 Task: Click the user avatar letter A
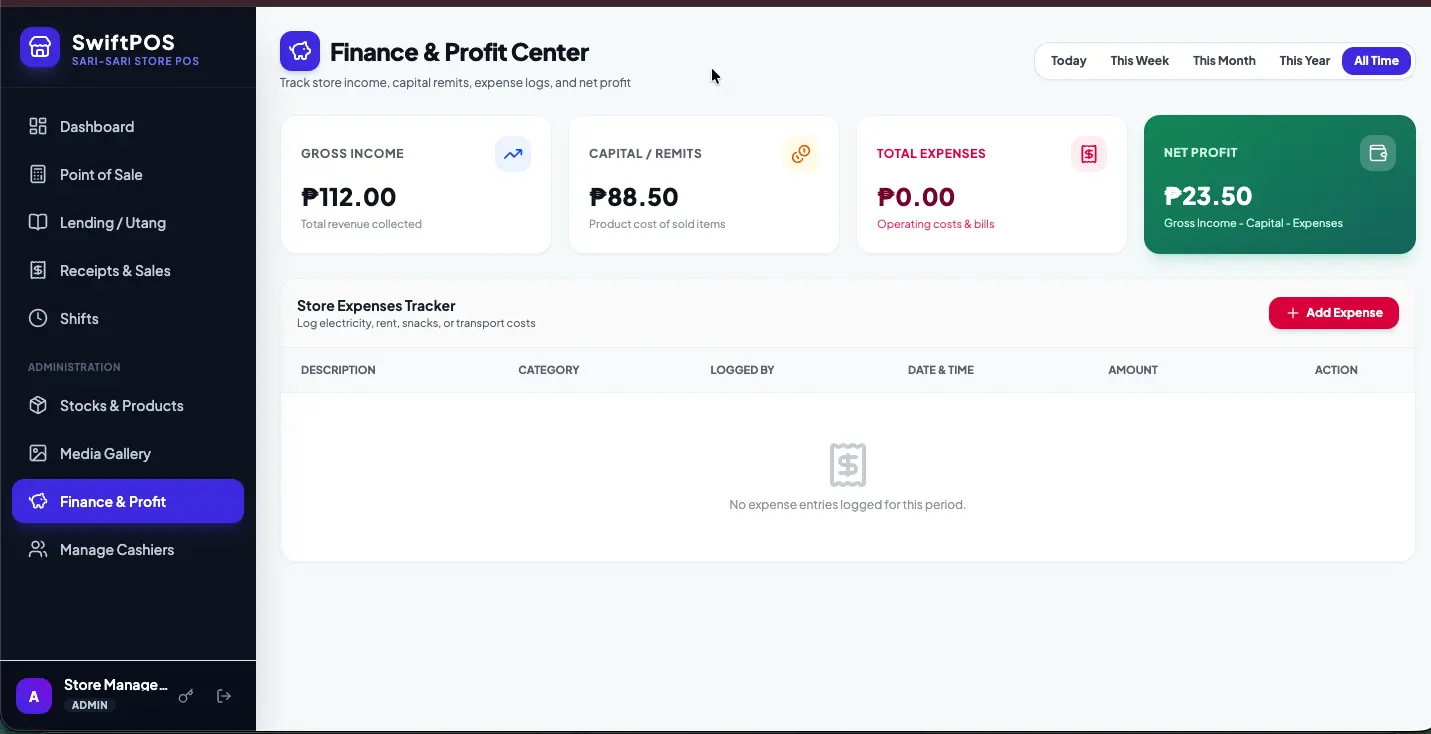coord(34,697)
